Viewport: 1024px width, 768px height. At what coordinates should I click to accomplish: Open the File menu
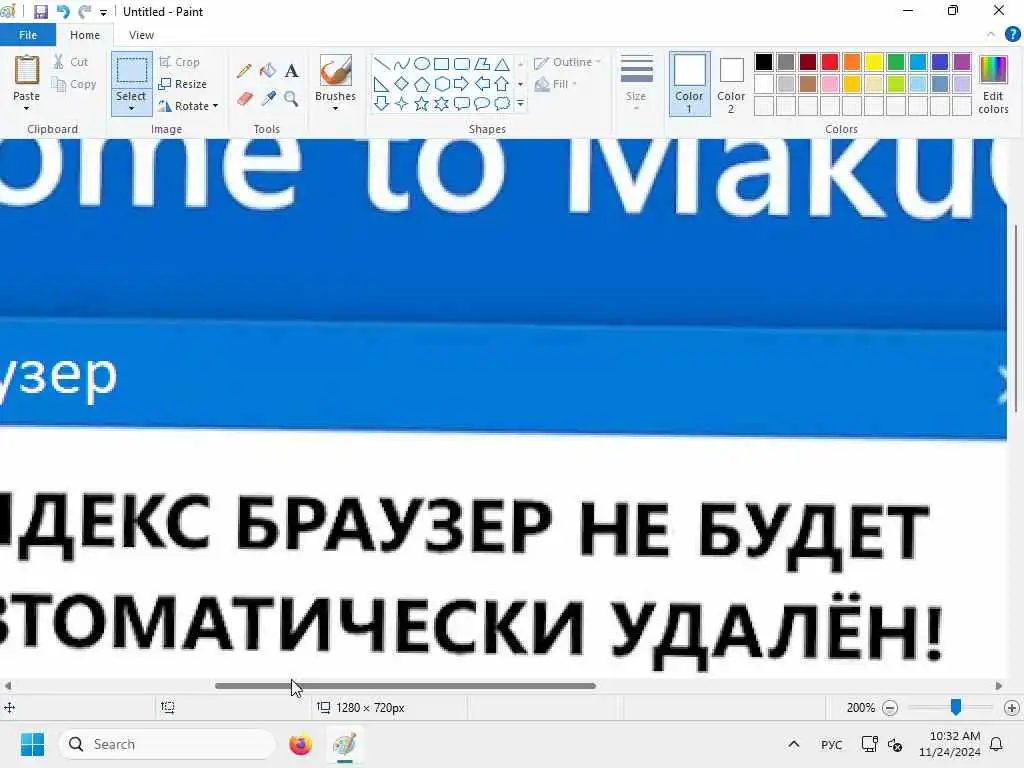[27, 35]
